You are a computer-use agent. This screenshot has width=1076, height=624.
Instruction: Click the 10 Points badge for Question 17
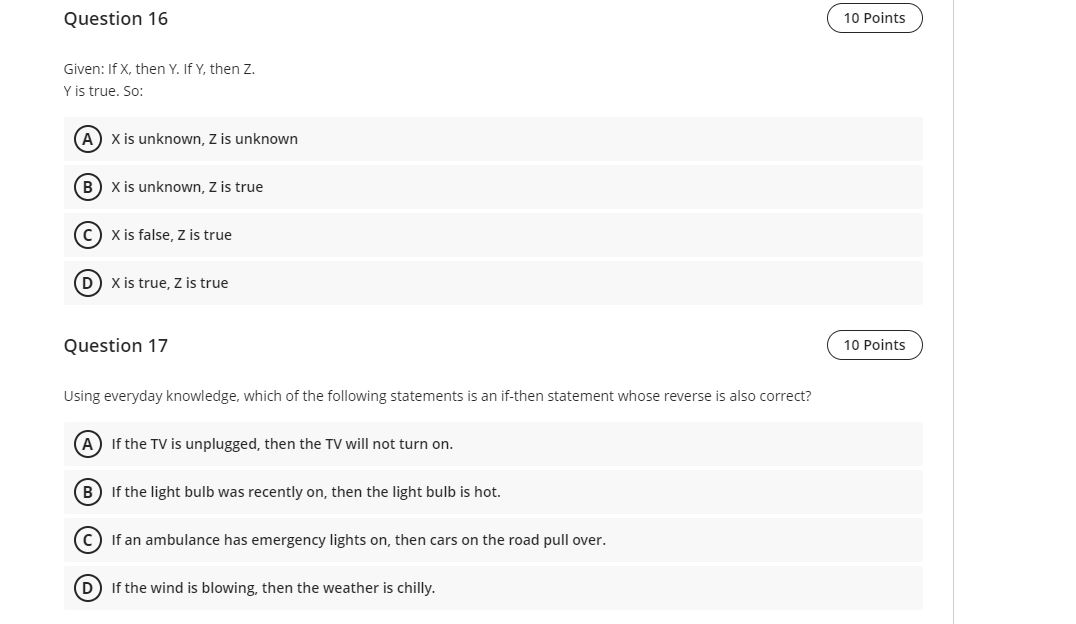pos(875,345)
